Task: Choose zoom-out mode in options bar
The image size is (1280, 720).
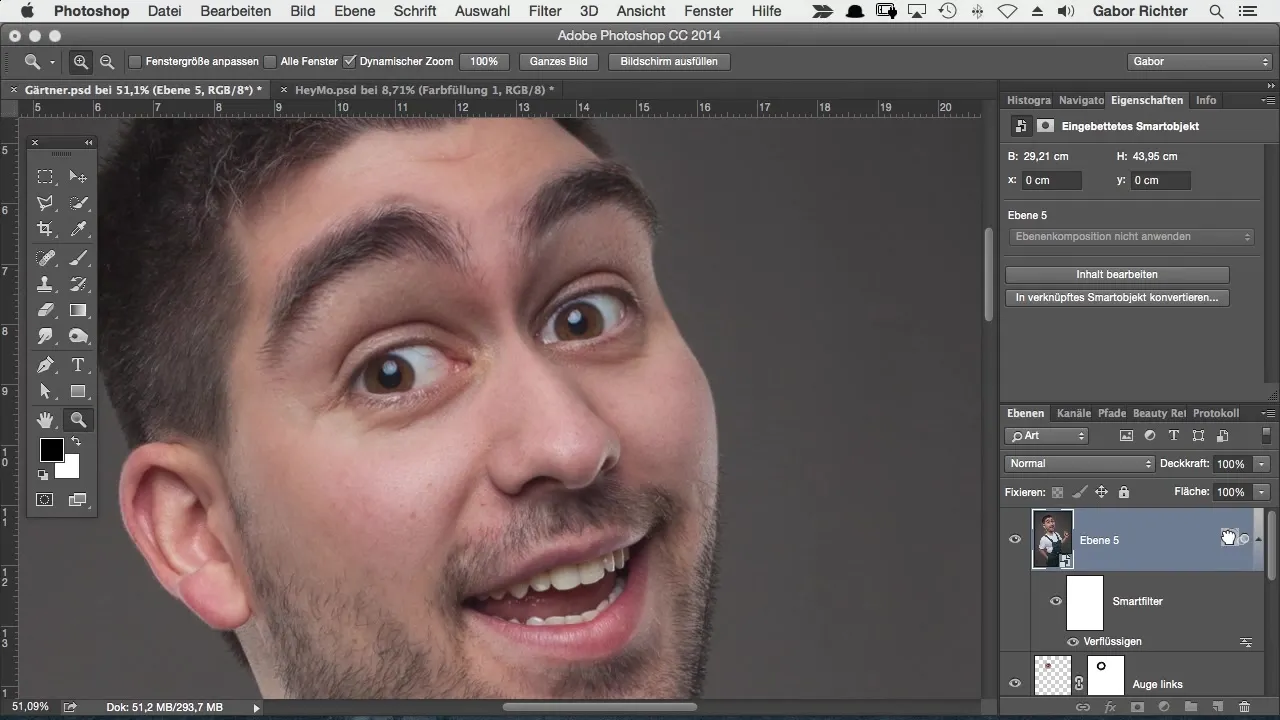Action: pos(106,61)
